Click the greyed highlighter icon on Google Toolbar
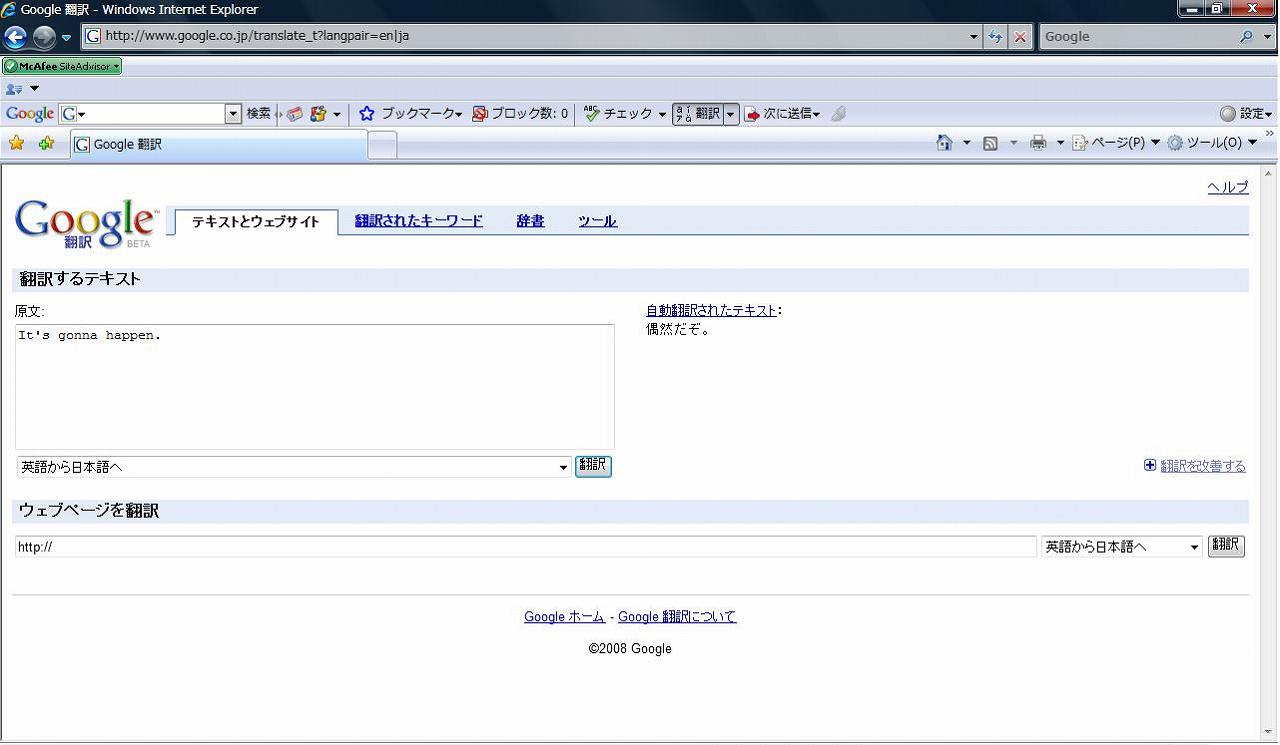1280x745 pixels. pos(839,114)
